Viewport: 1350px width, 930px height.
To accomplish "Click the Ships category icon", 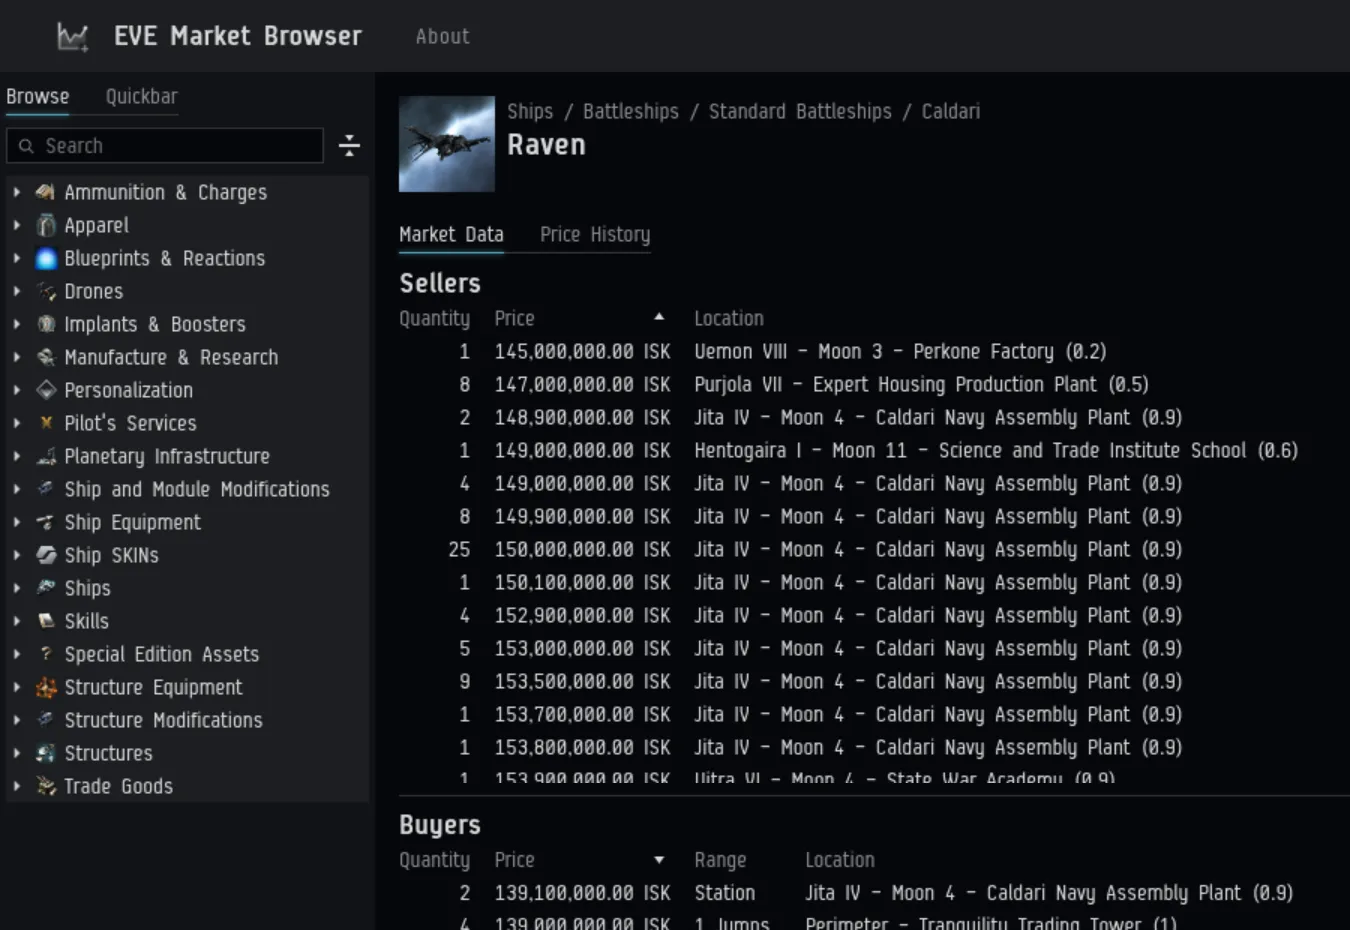I will click(45, 588).
